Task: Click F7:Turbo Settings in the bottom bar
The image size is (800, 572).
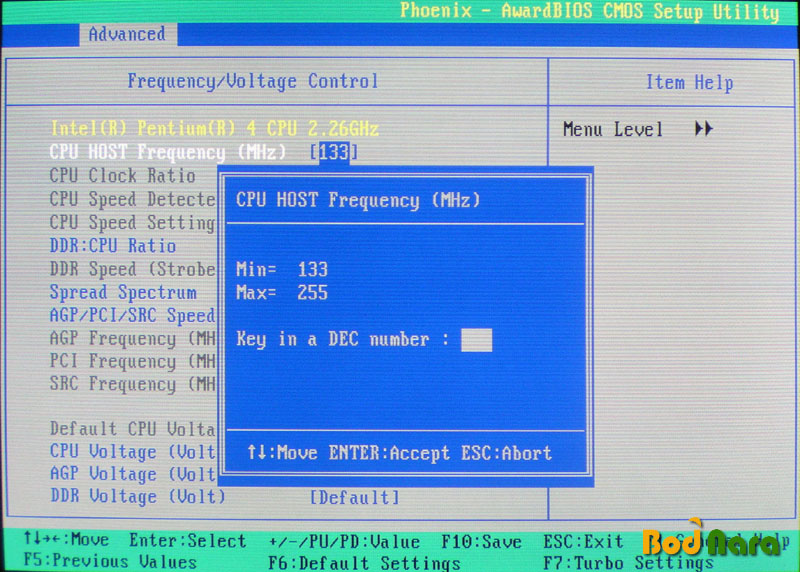Action: pyautogui.click(x=628, y=563)
